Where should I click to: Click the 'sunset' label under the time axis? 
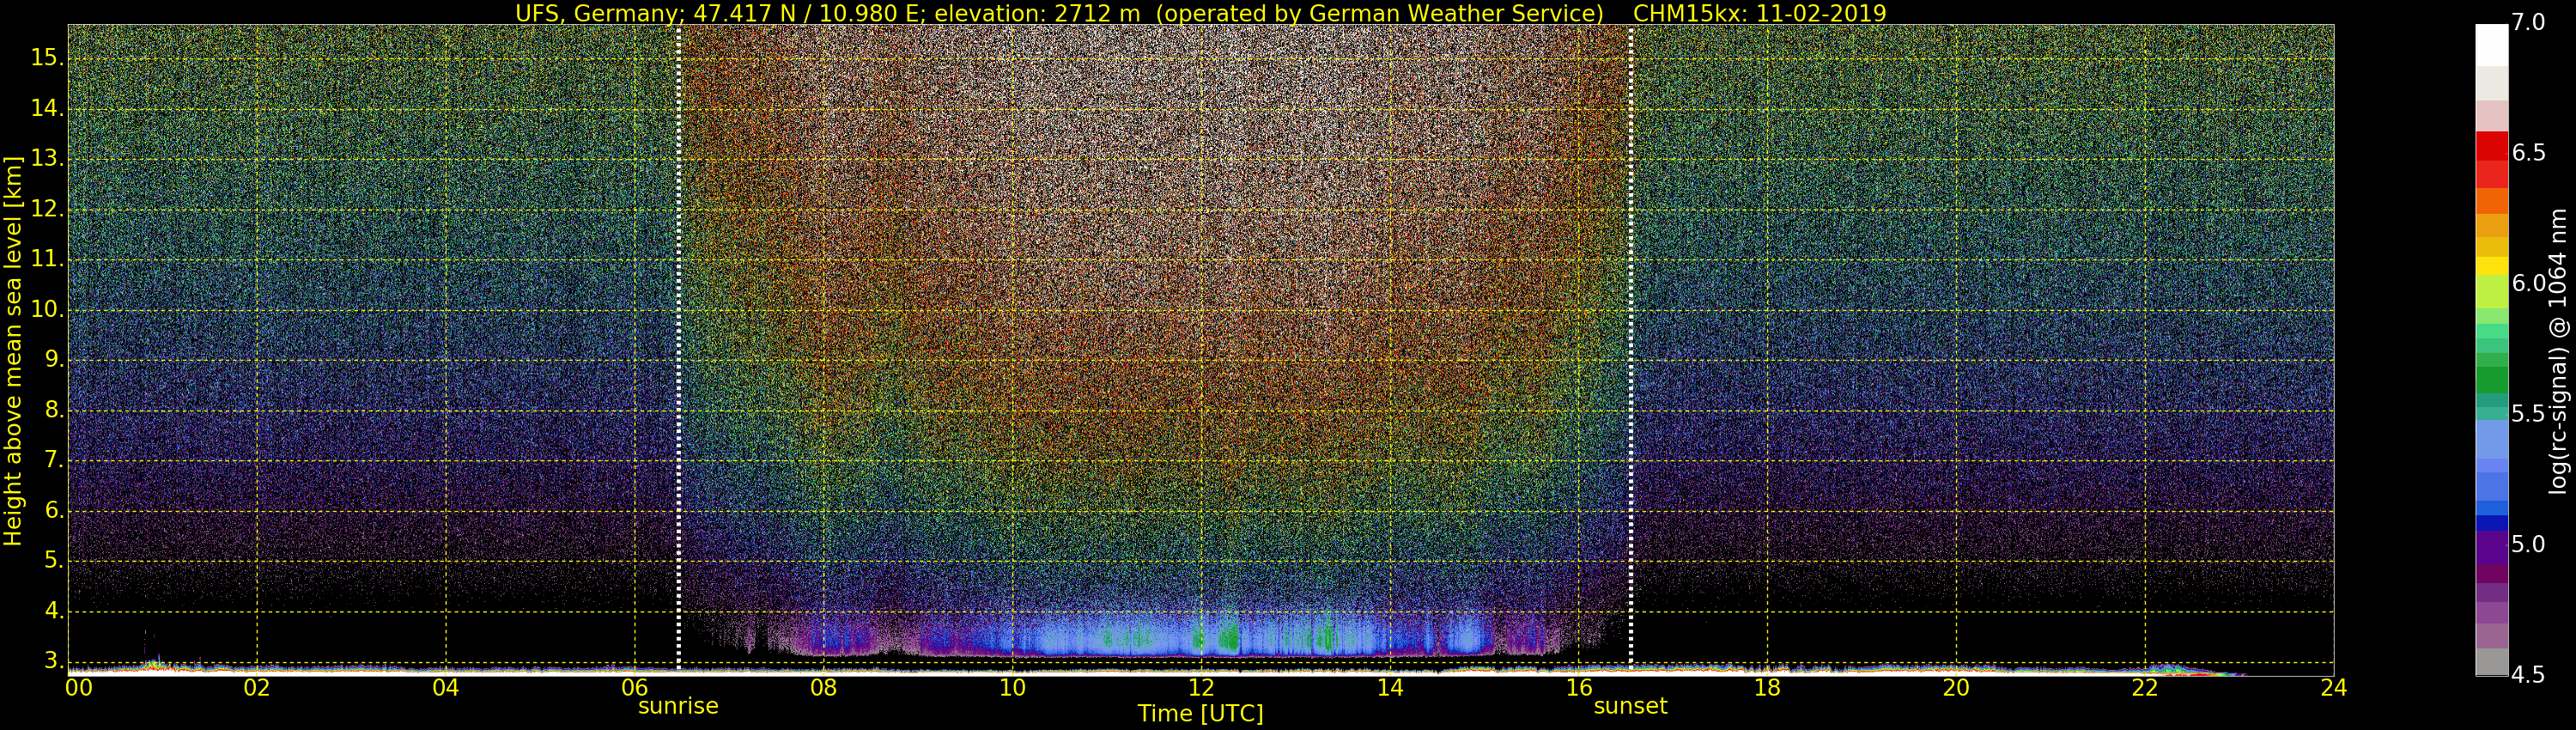point(1630,706)
